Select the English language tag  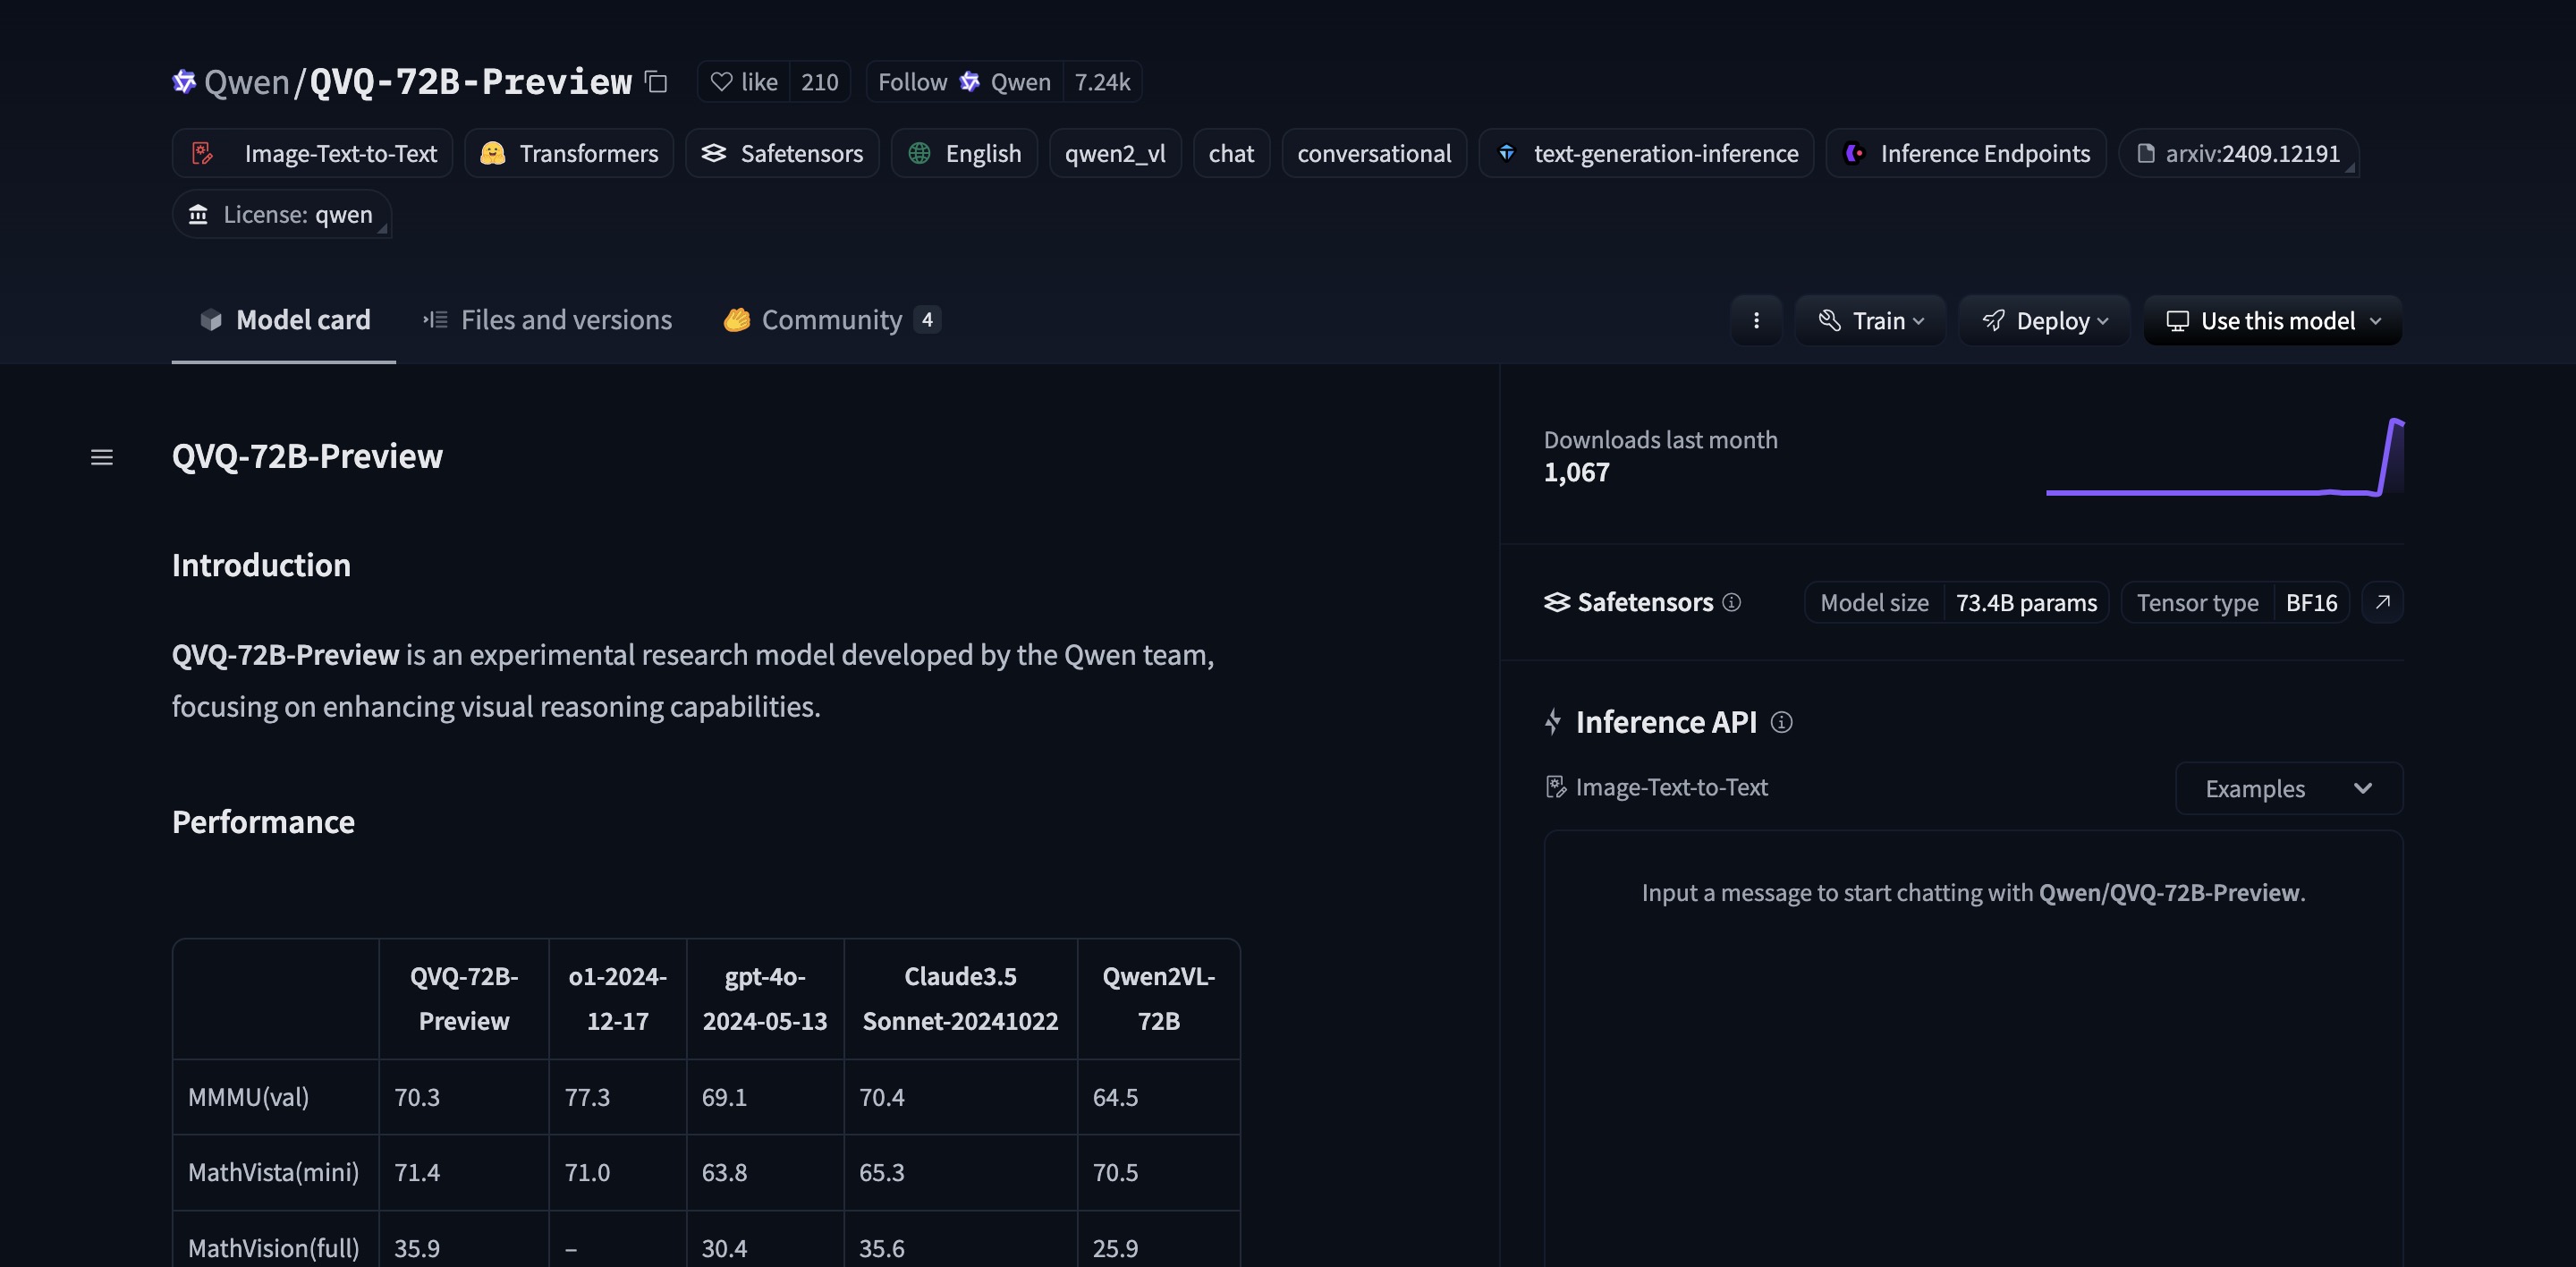tap(964, 153)
